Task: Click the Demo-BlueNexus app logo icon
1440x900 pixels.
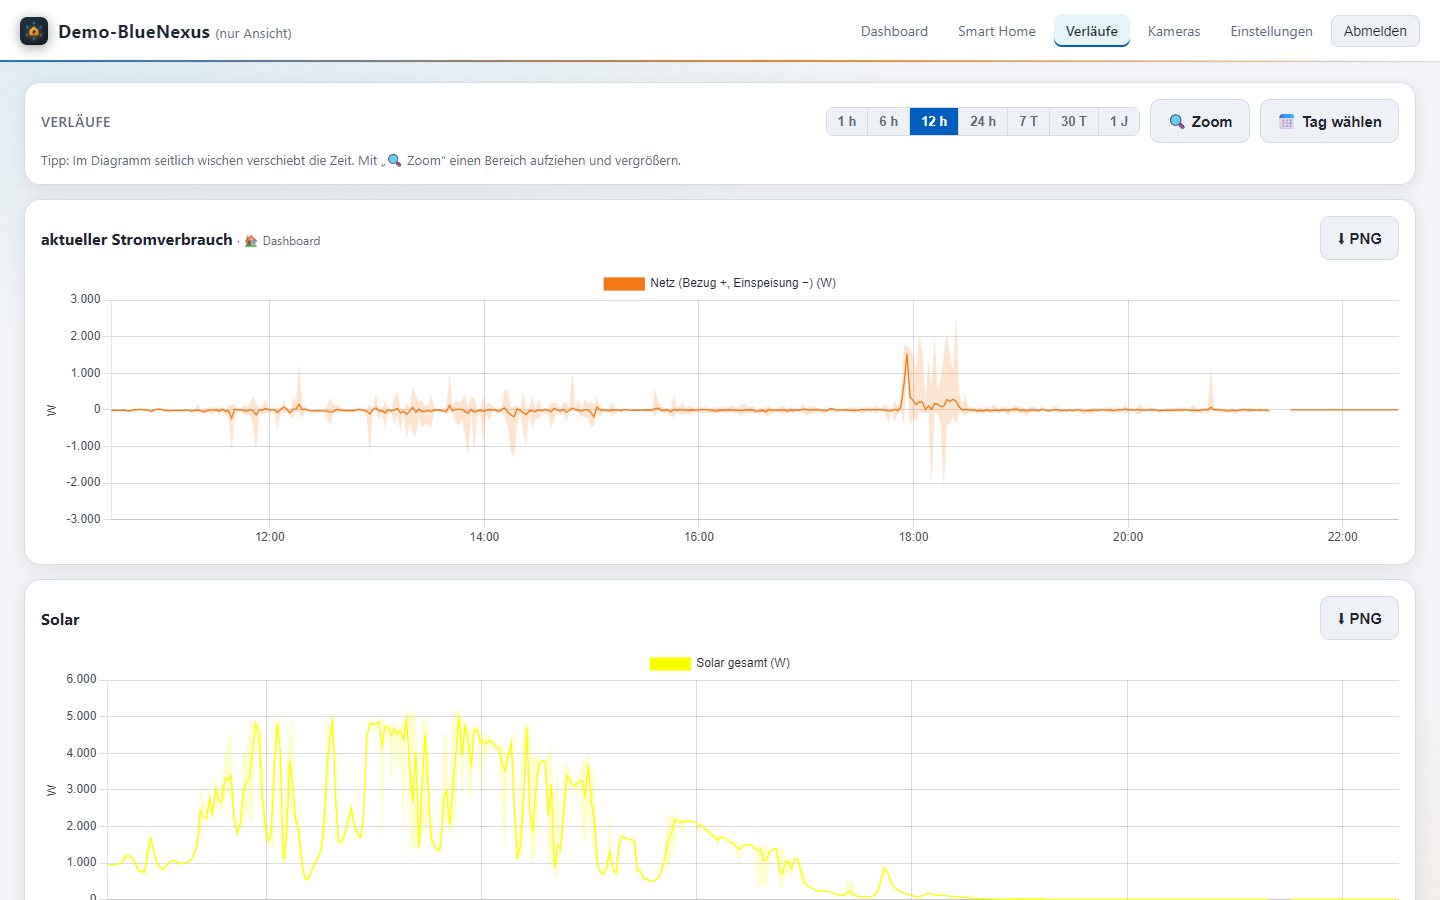Action: (x=34, y=31)
